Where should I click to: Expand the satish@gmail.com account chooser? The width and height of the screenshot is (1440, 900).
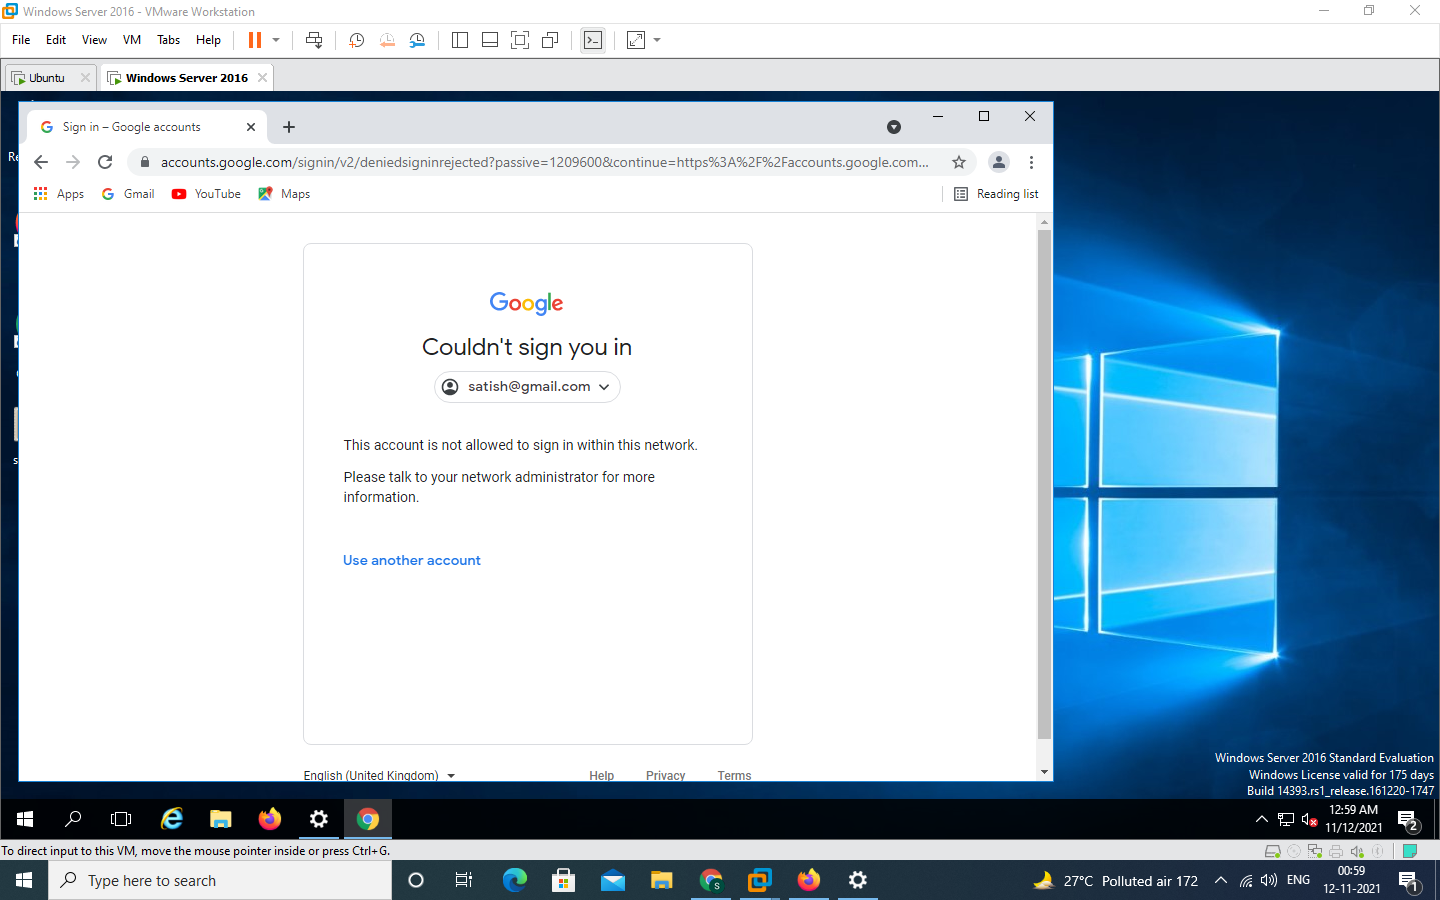point(528,387)
